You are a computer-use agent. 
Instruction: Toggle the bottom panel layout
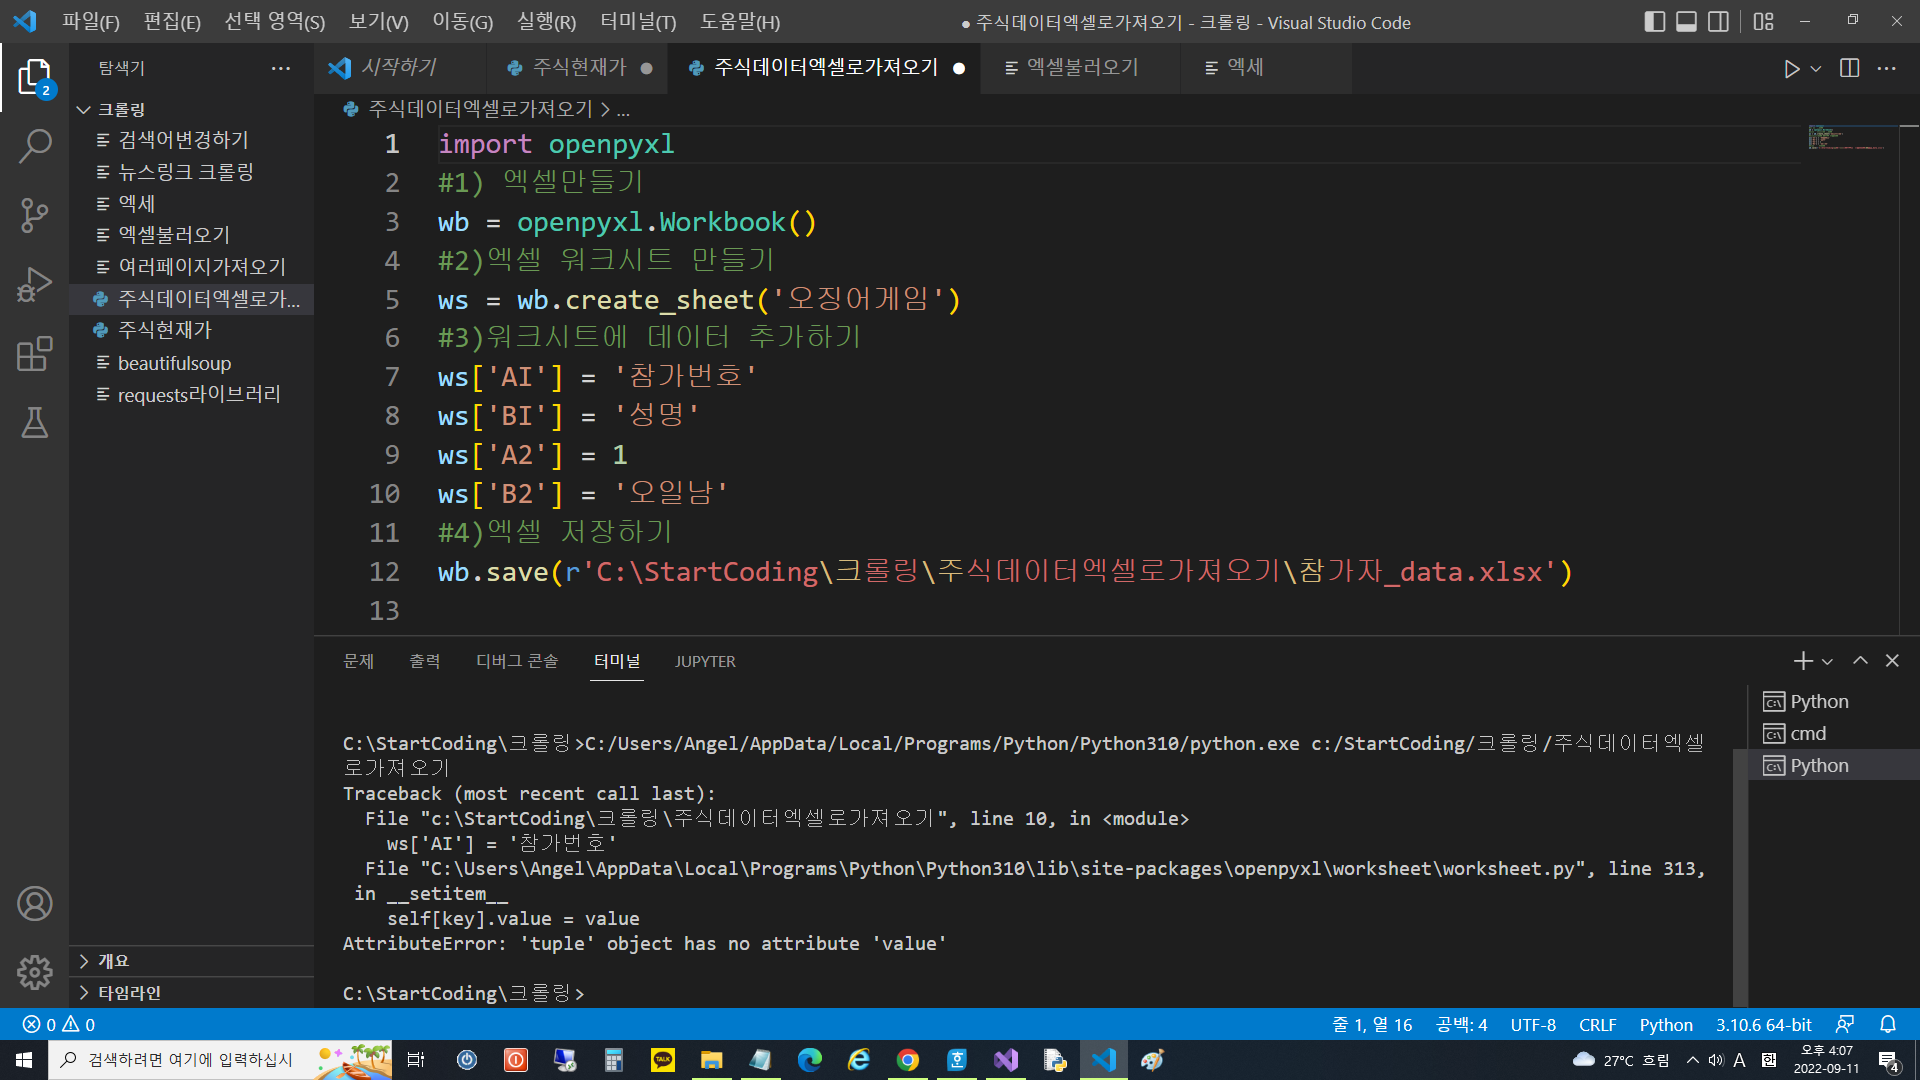click(x=1686, y=22)
